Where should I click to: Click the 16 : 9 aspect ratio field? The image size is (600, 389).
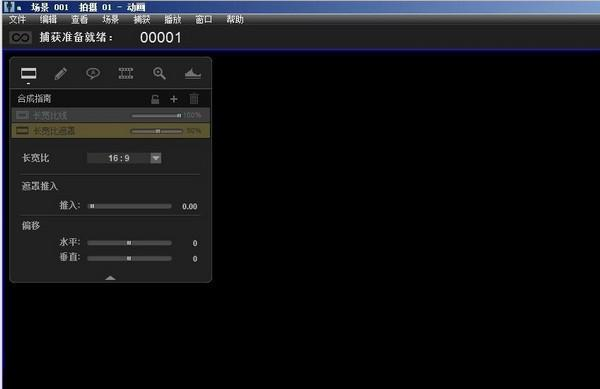click(119, 158)
